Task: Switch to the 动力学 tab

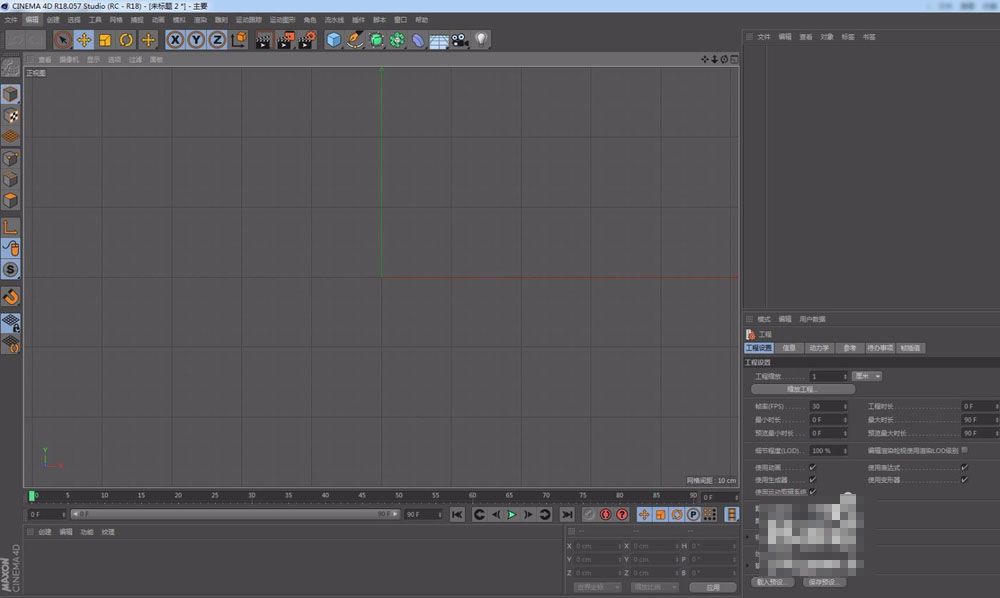Action: [819, 348]
